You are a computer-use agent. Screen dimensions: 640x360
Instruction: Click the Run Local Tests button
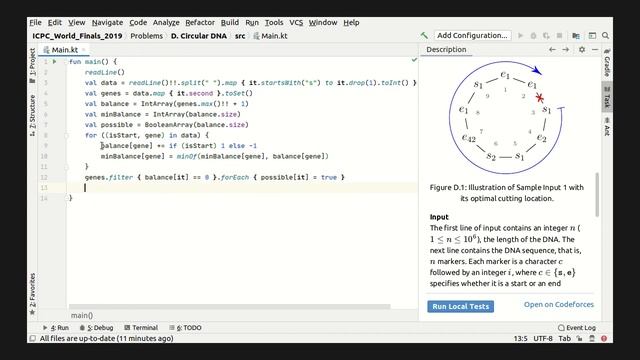(460, 307)
